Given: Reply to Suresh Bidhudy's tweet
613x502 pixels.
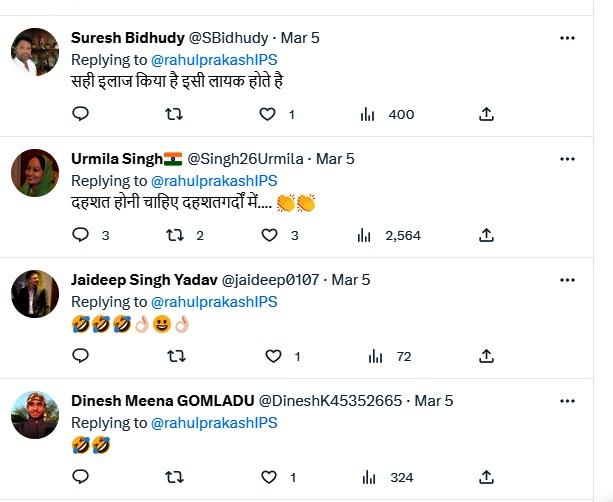Looking at the screenshot, I should point(81,114).
